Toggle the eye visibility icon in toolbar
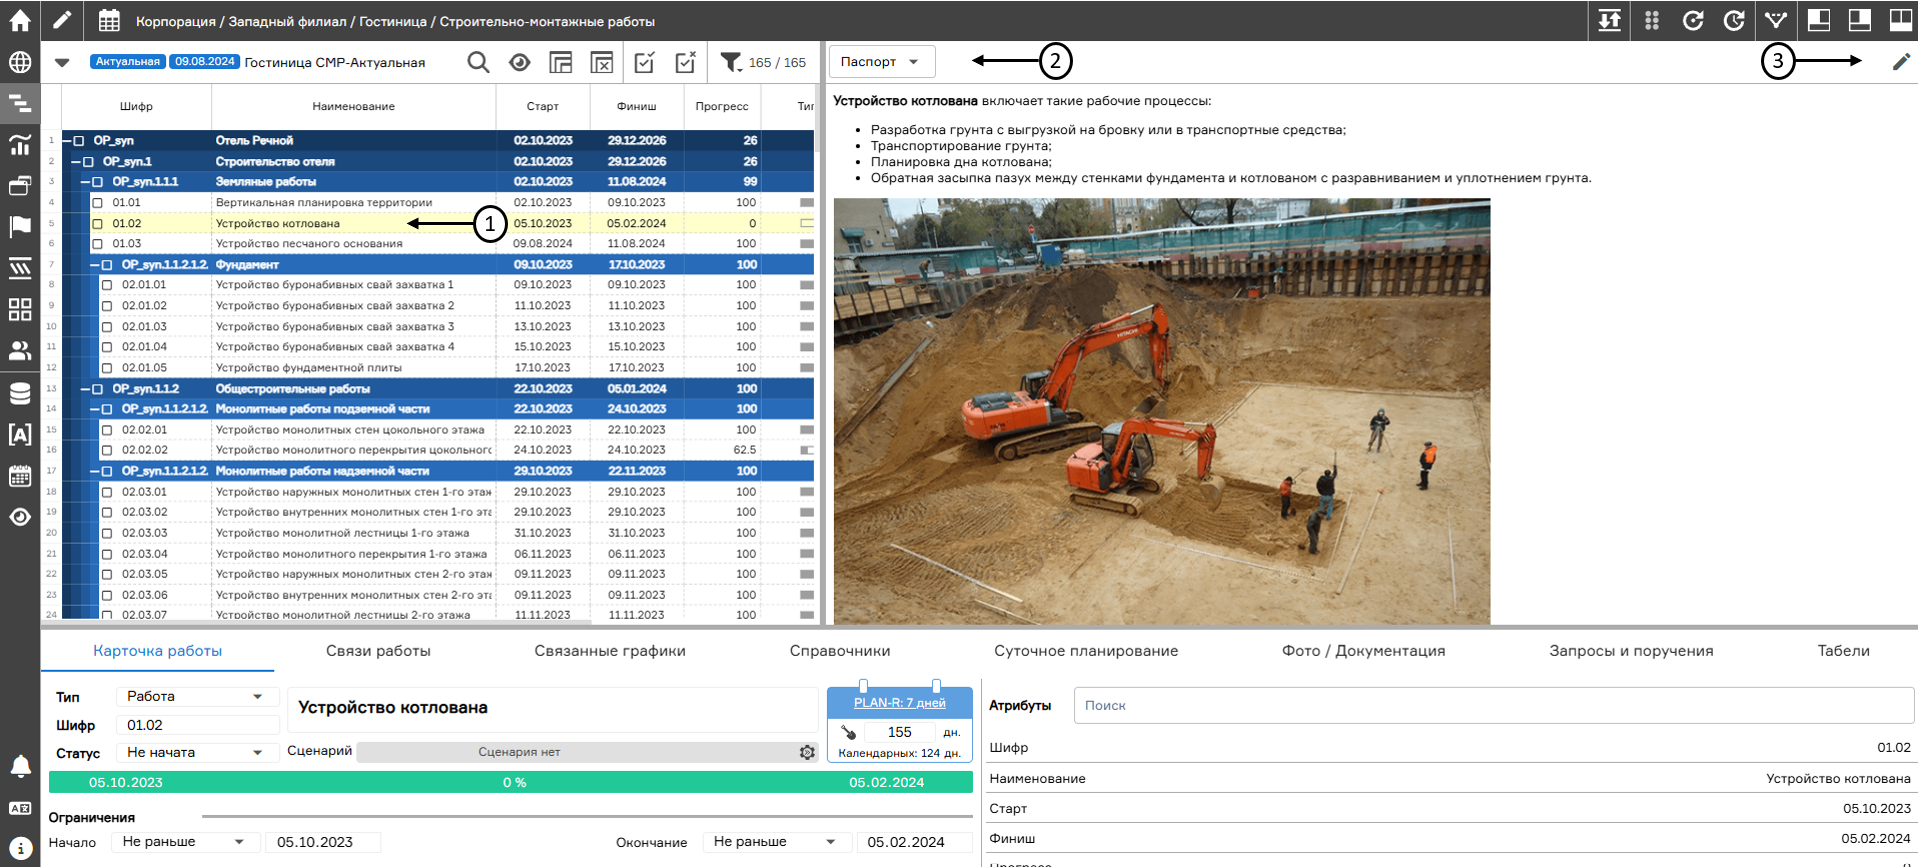 click(x=520, y=62)
